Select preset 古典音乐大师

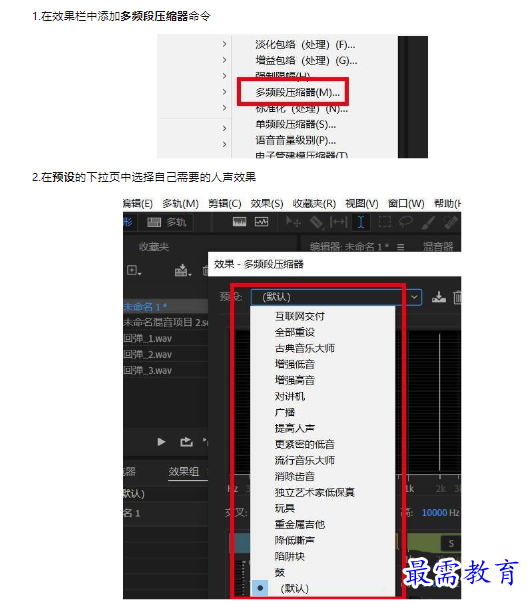coord(305,348)
